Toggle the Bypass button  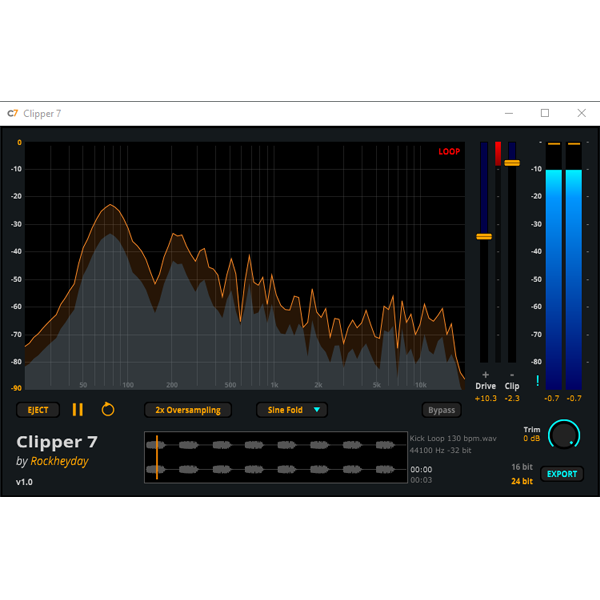pos(442,410)
